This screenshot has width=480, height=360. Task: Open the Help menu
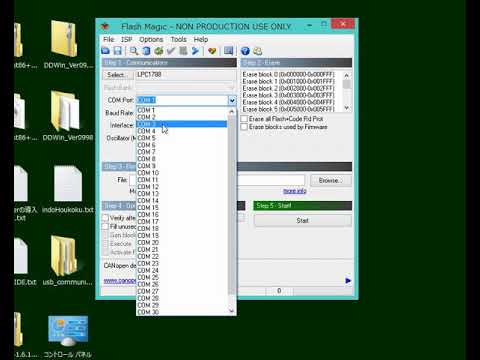coord(201,39)
